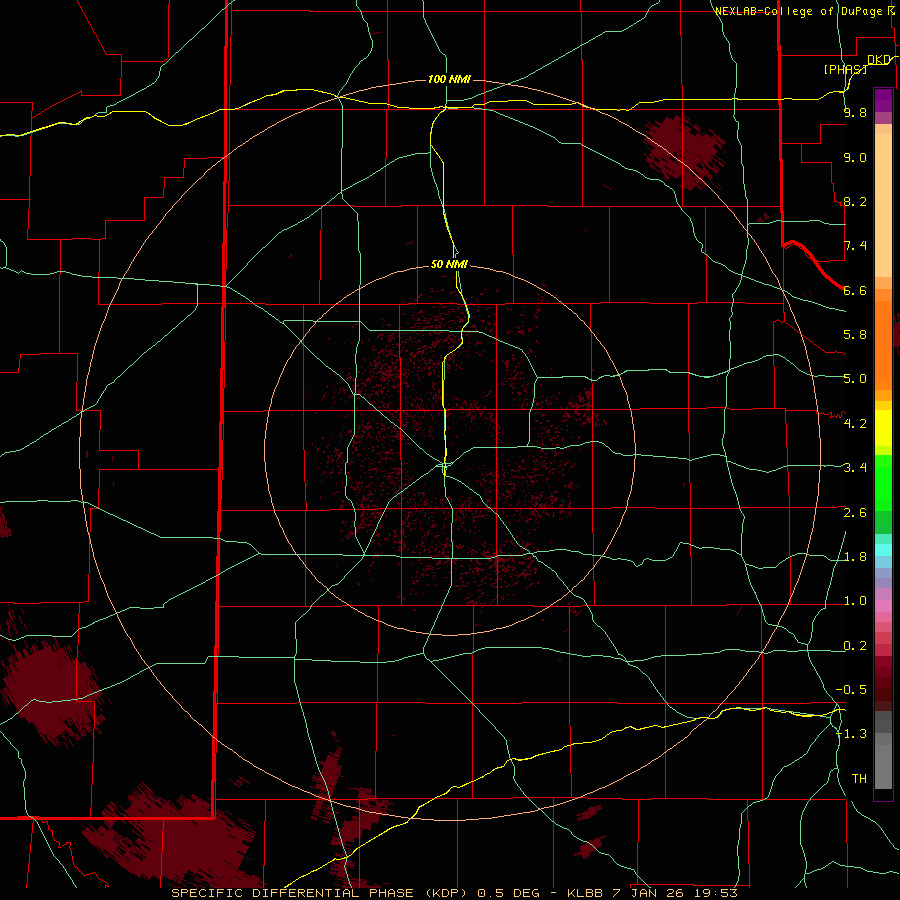Select the 5.0 value on the color scale
Image resolution: width=900 pixels, height=900 pixels.
(x=855, y=379)
